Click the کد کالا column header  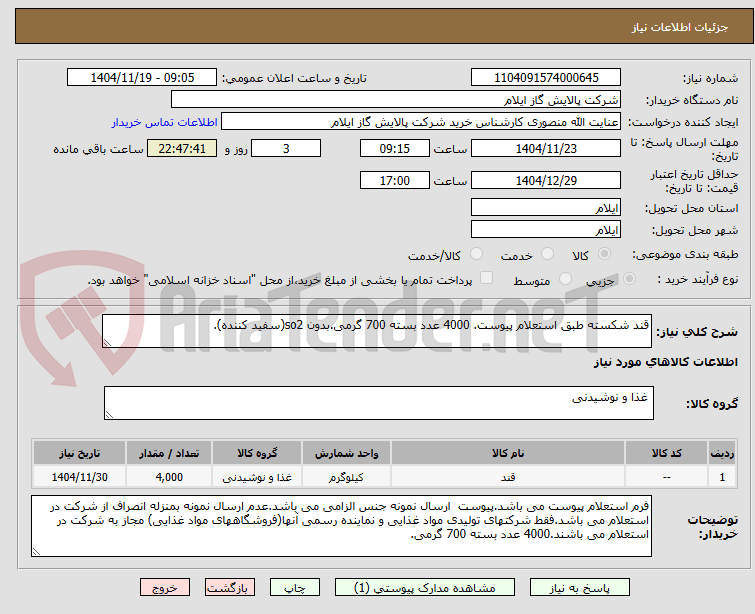coord(666,453)
